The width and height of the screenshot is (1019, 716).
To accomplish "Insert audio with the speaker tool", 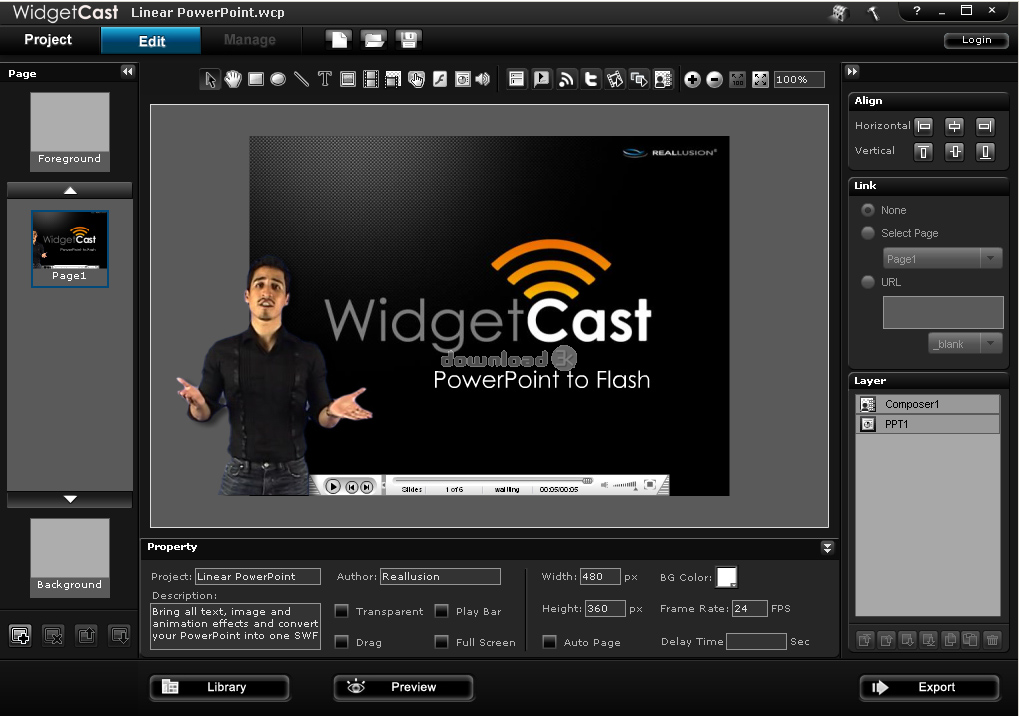I will [x=483, y=79].
